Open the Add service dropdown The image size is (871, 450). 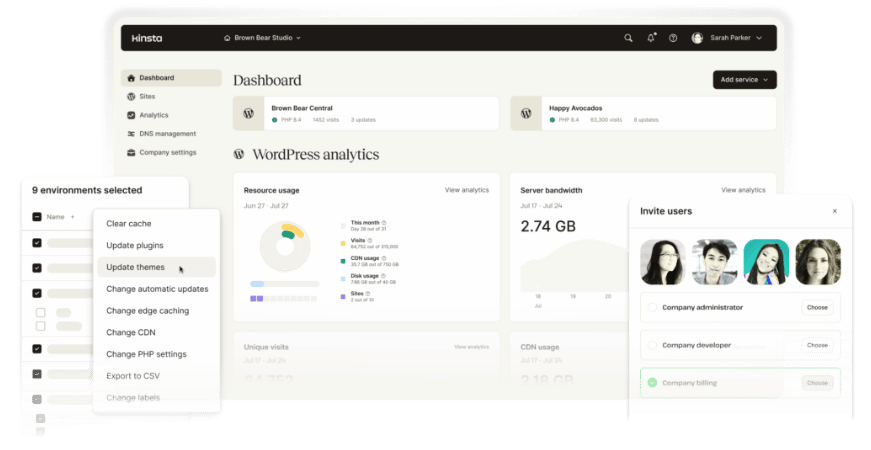coord(744,79)
